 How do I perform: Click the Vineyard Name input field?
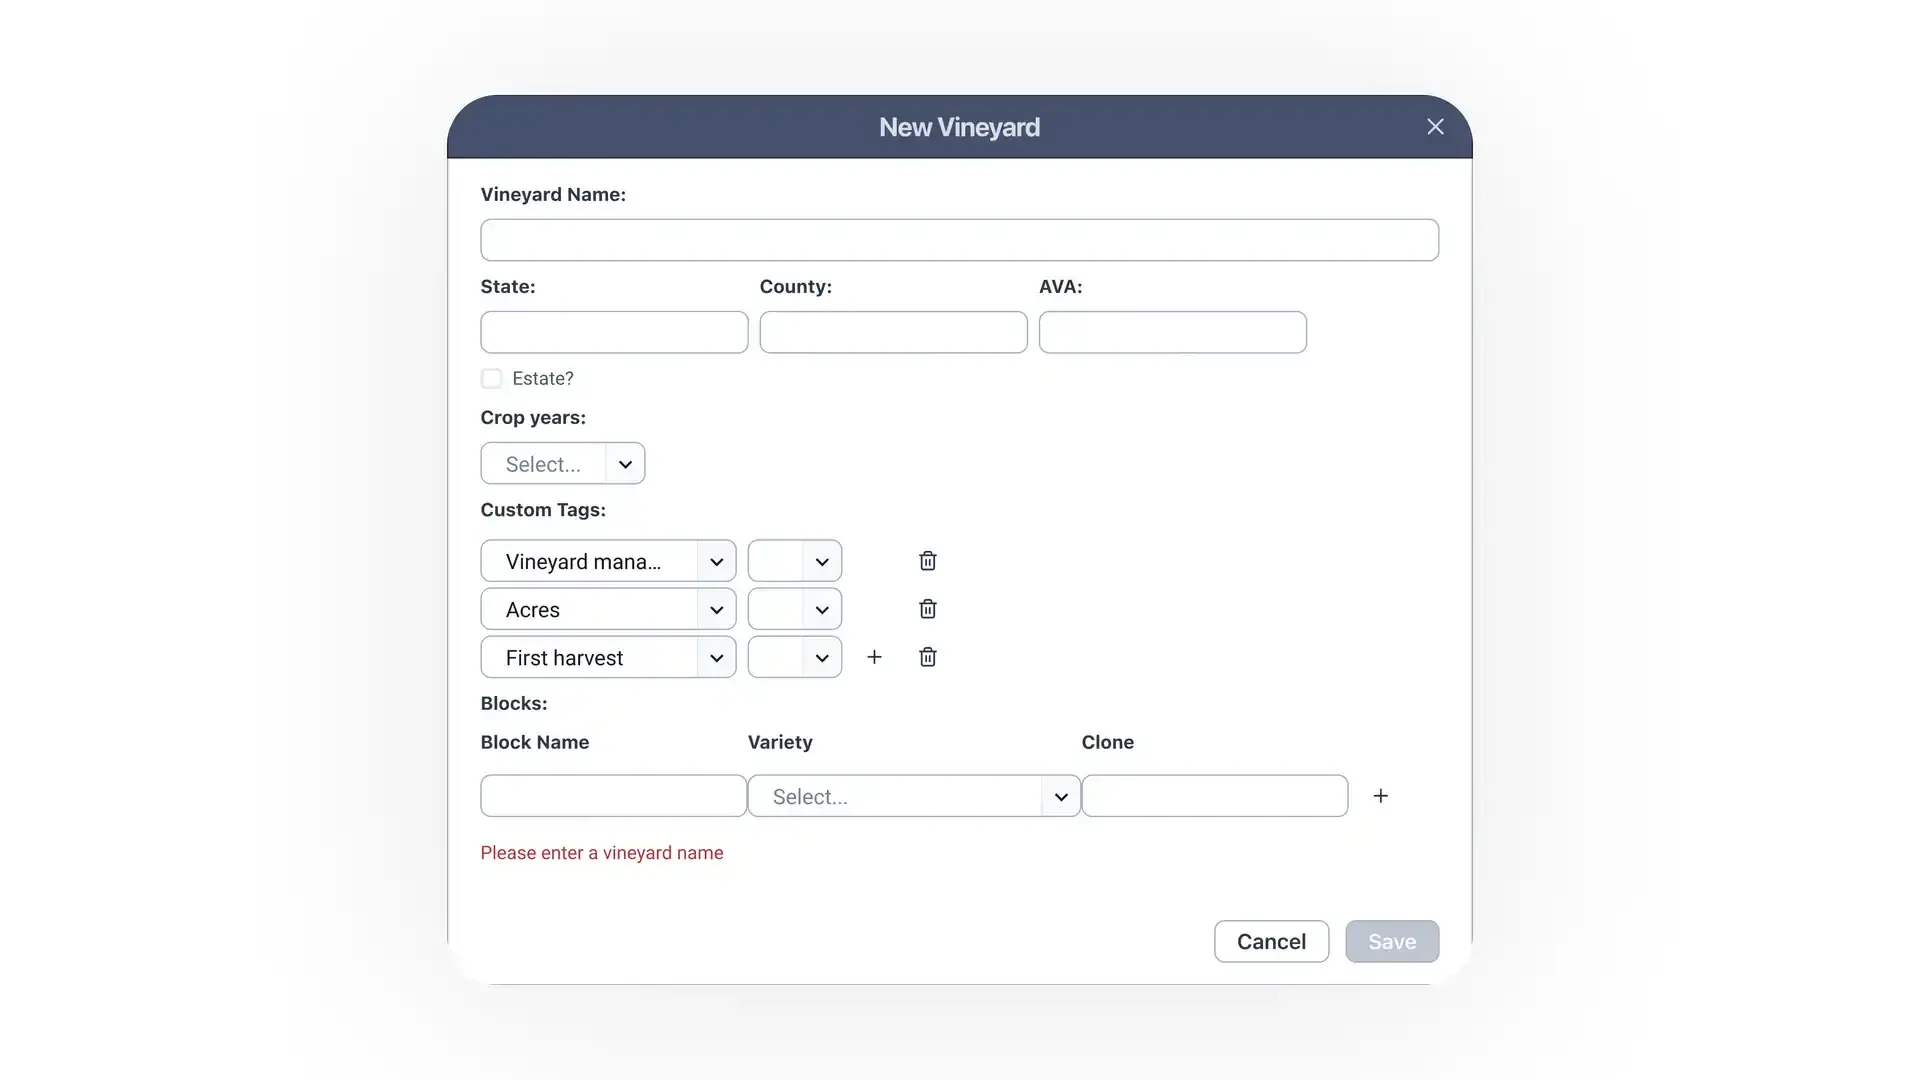point(959,239)
